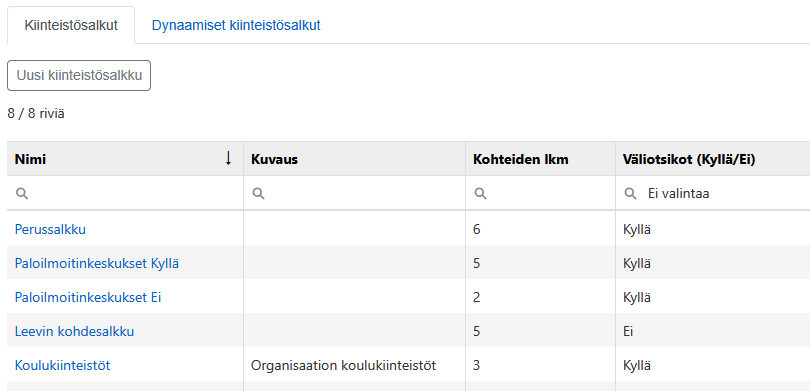
Task: Select the Kiinteistösalkut tab
Action: (71, 25)
